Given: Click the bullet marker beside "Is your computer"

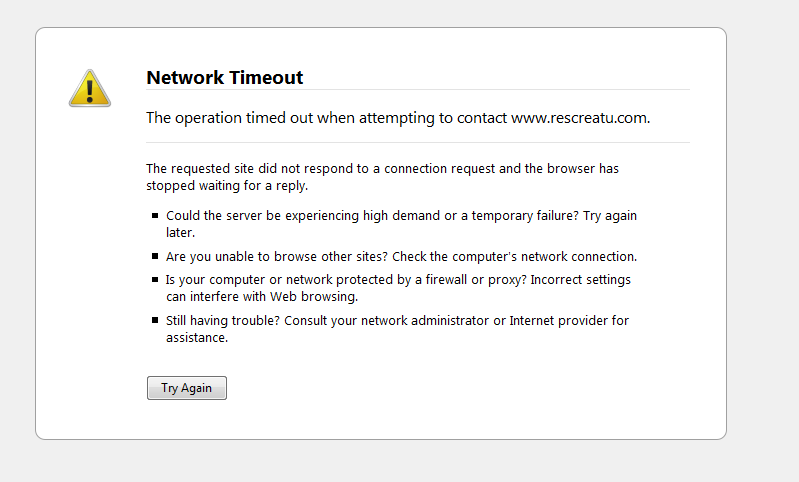Looking at the screenshot, I should point(155,279).
